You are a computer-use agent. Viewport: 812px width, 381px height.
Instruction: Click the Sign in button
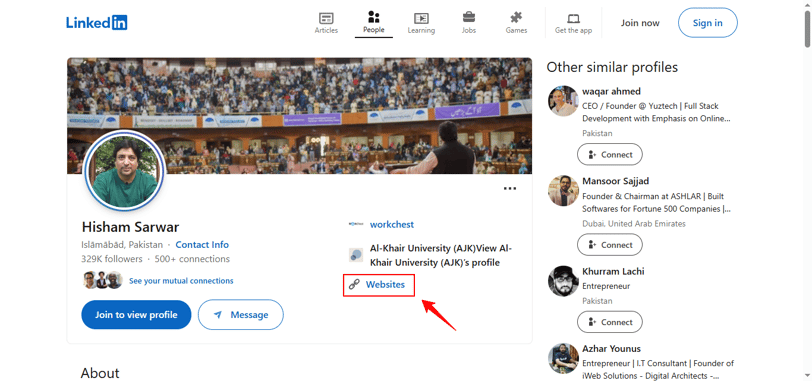[707, 23]
